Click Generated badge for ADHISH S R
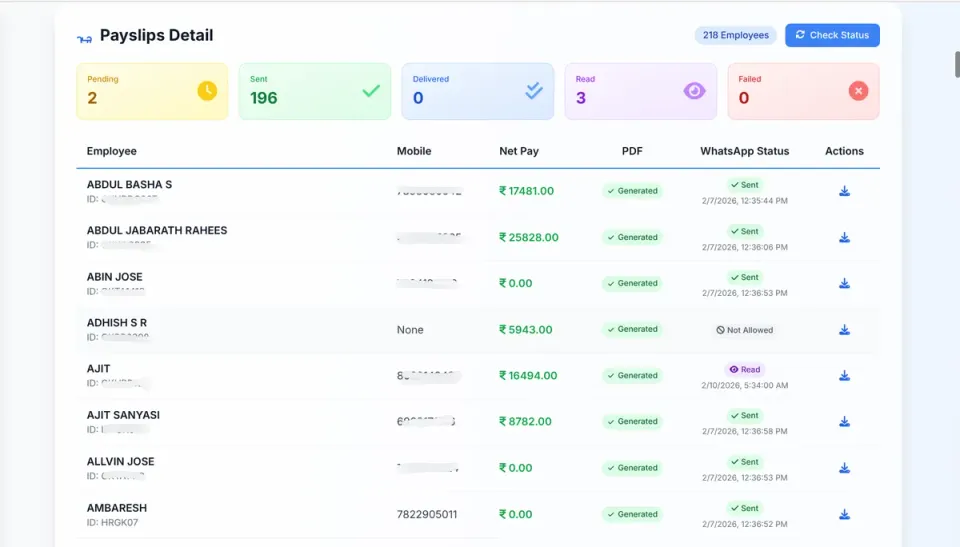 632,330
